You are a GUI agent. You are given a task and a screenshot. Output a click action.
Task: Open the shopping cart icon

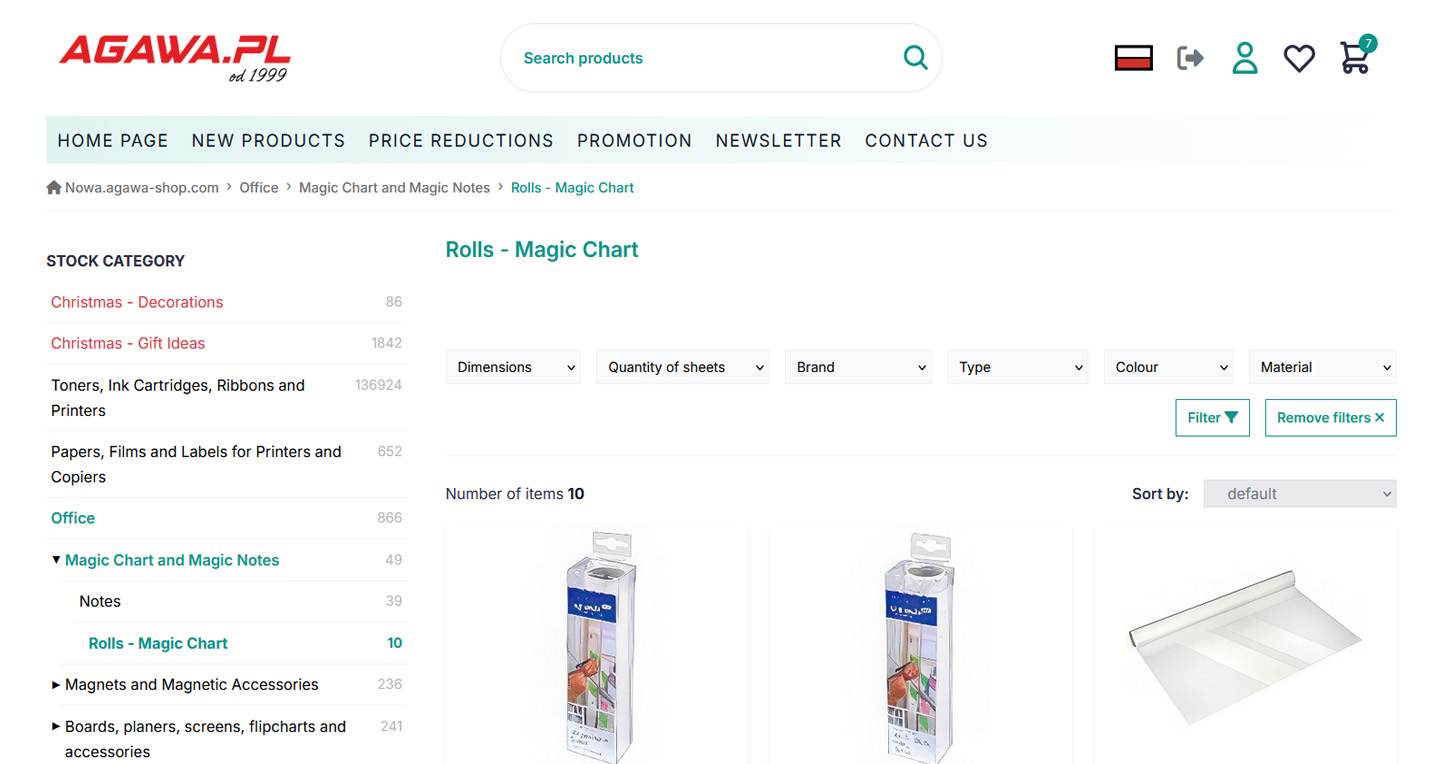pos(1355,58)
